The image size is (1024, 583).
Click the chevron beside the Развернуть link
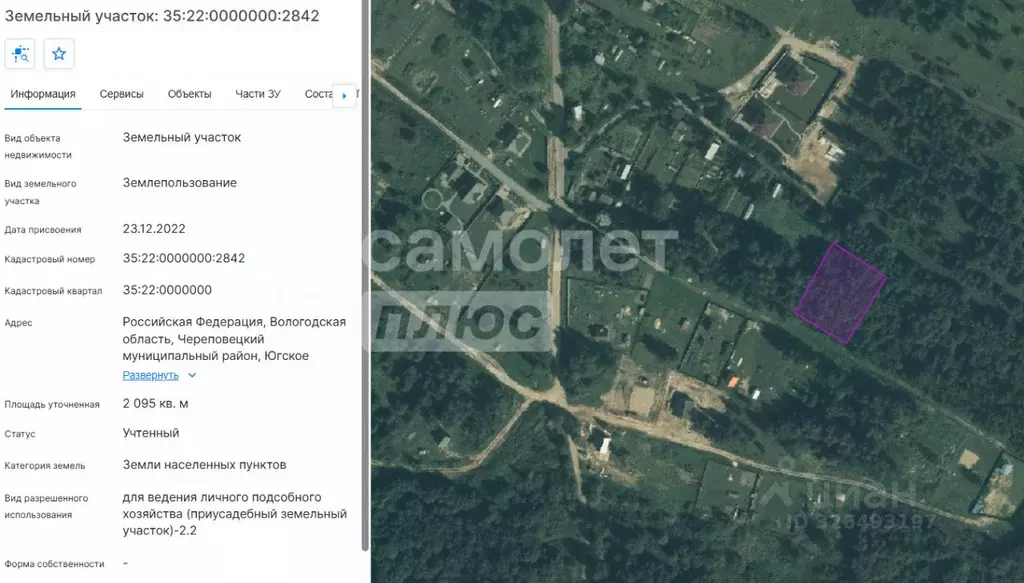192,376
